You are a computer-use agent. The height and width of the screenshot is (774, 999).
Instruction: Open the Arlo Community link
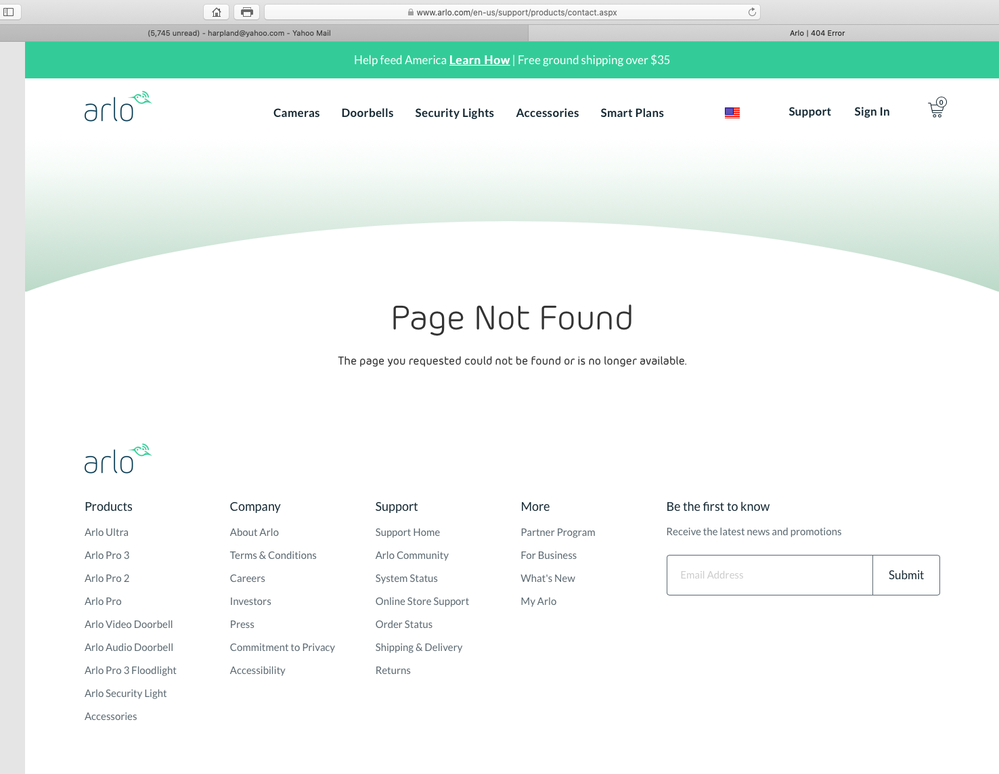tap(412, 555)
